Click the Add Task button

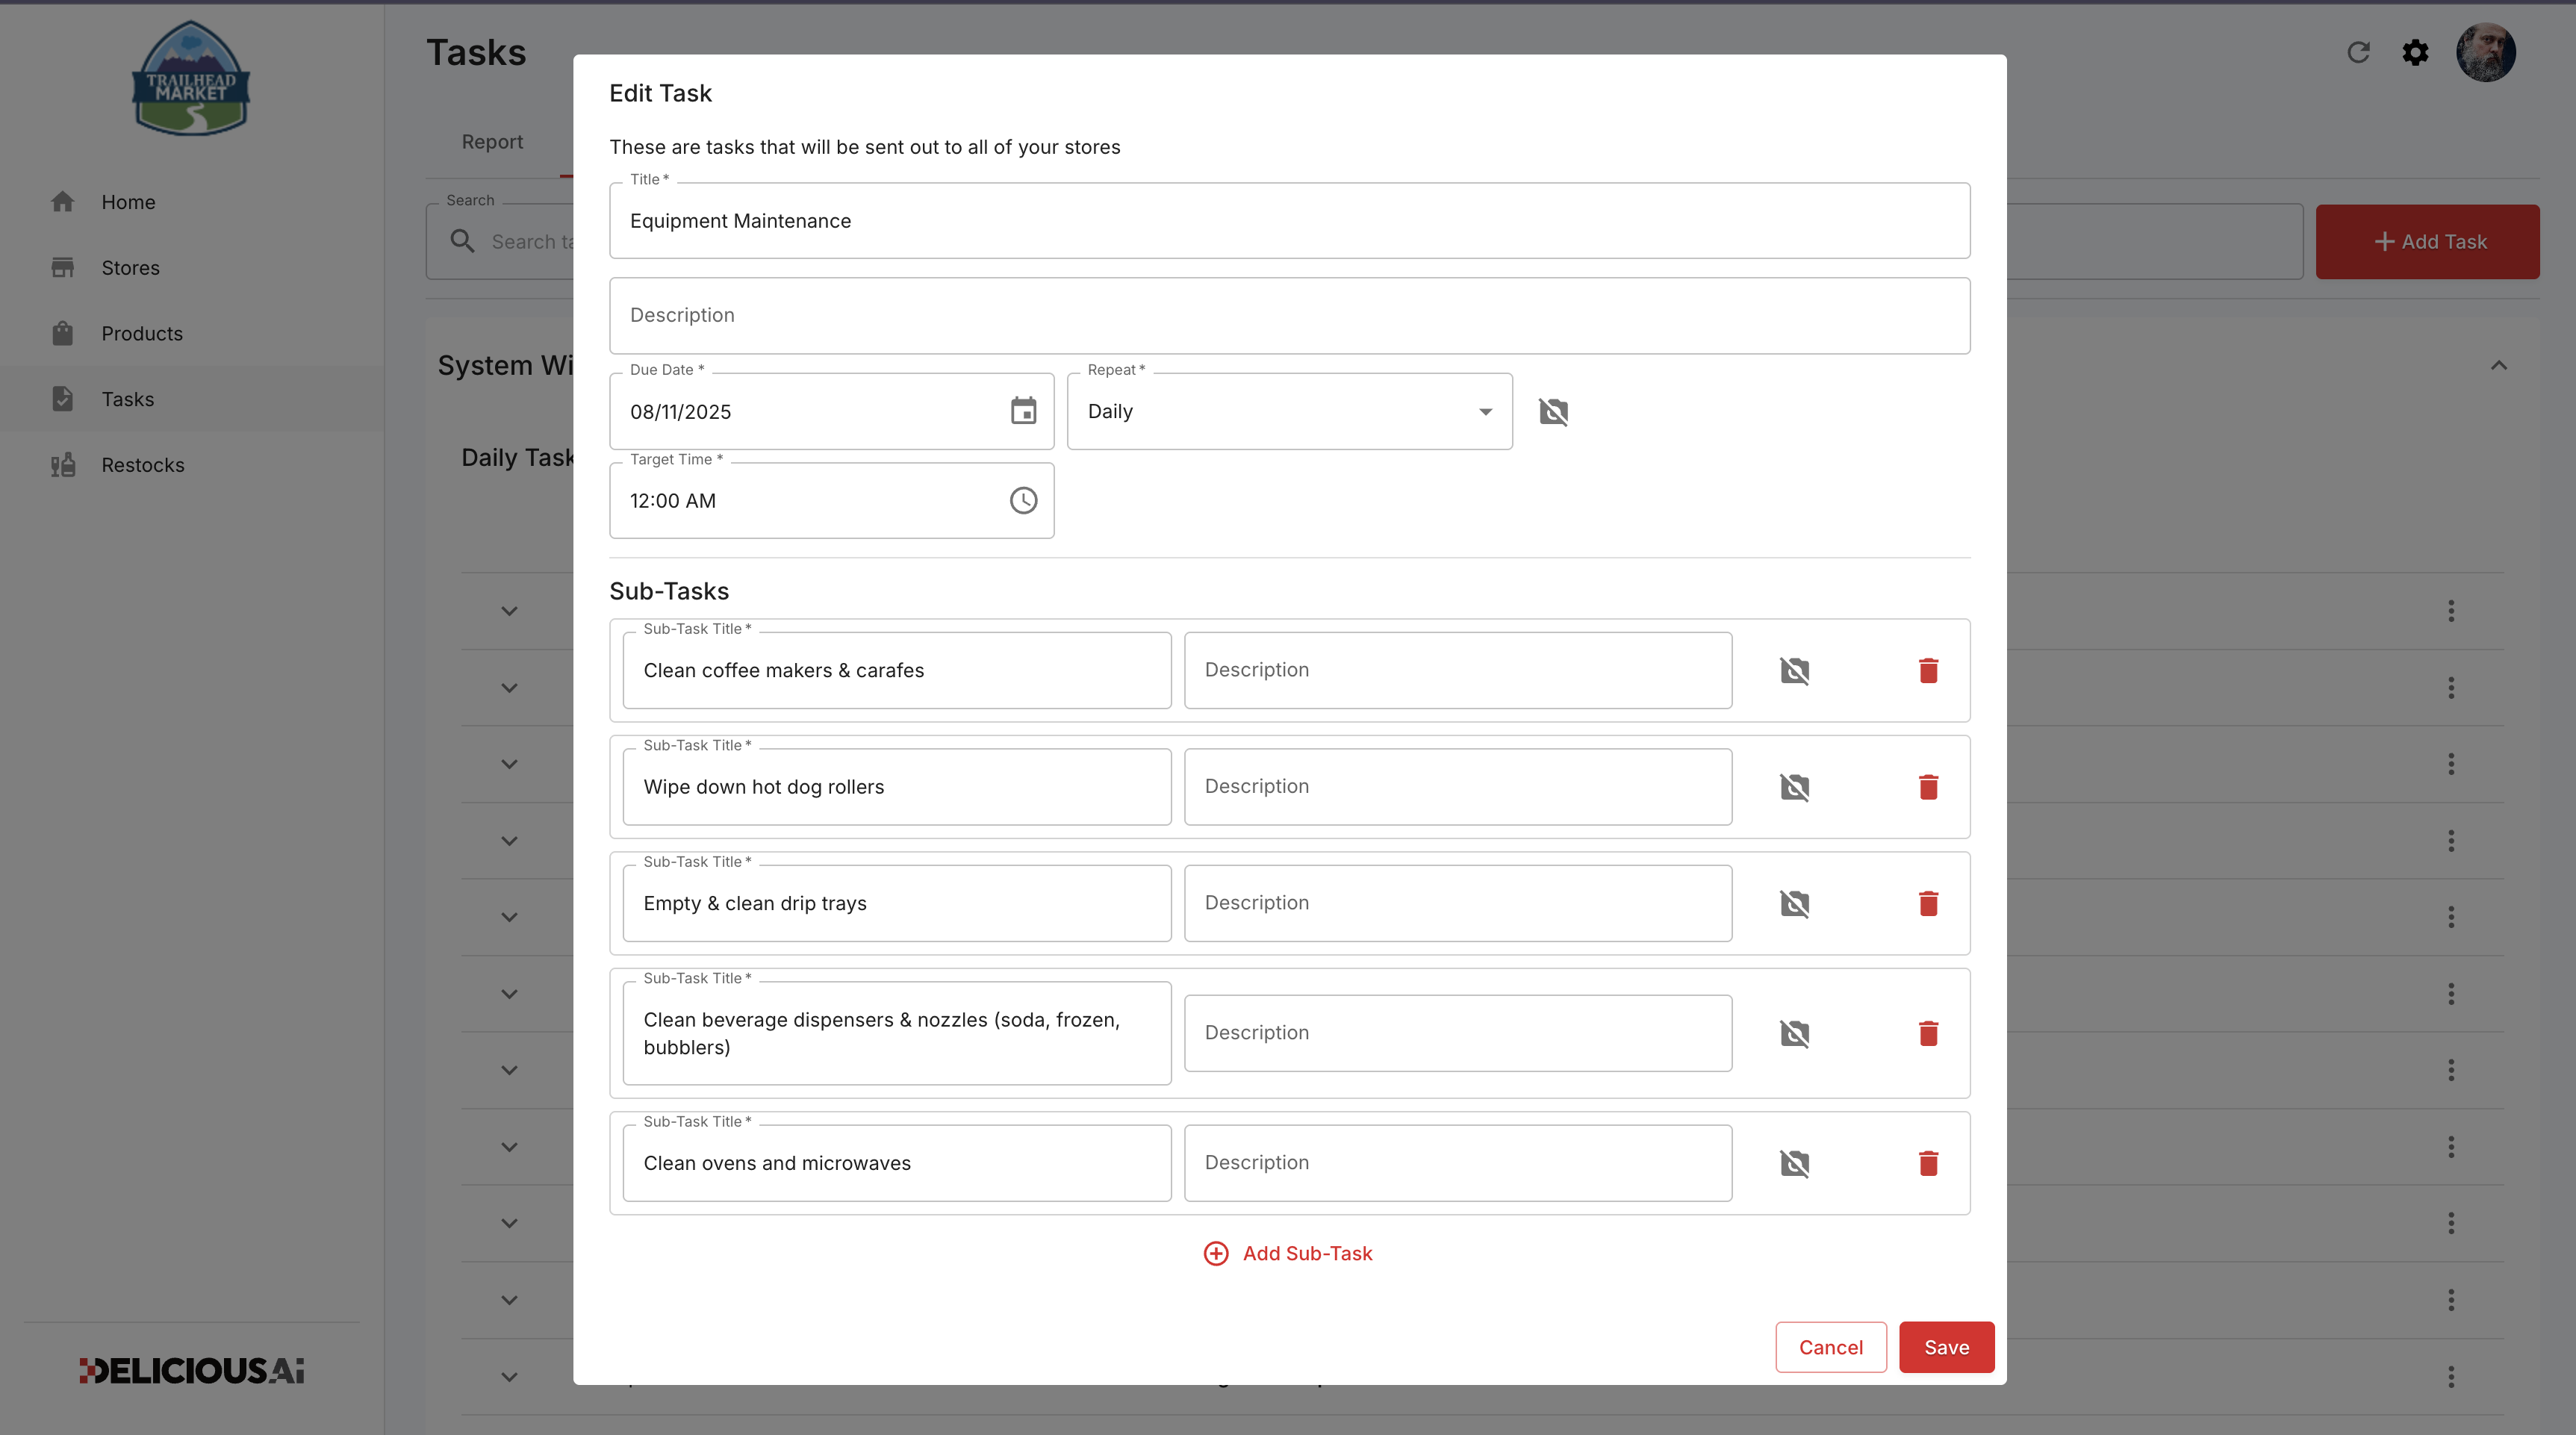2428,241
